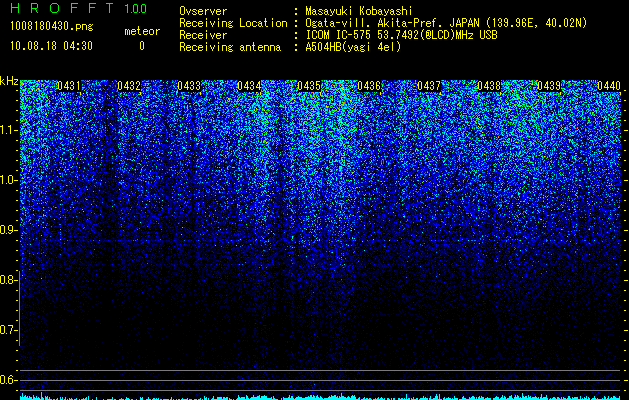The width and height of the screenshot is (629, 400).
Task: Select the 0439 time marker
Action: [x=549, y=86]
